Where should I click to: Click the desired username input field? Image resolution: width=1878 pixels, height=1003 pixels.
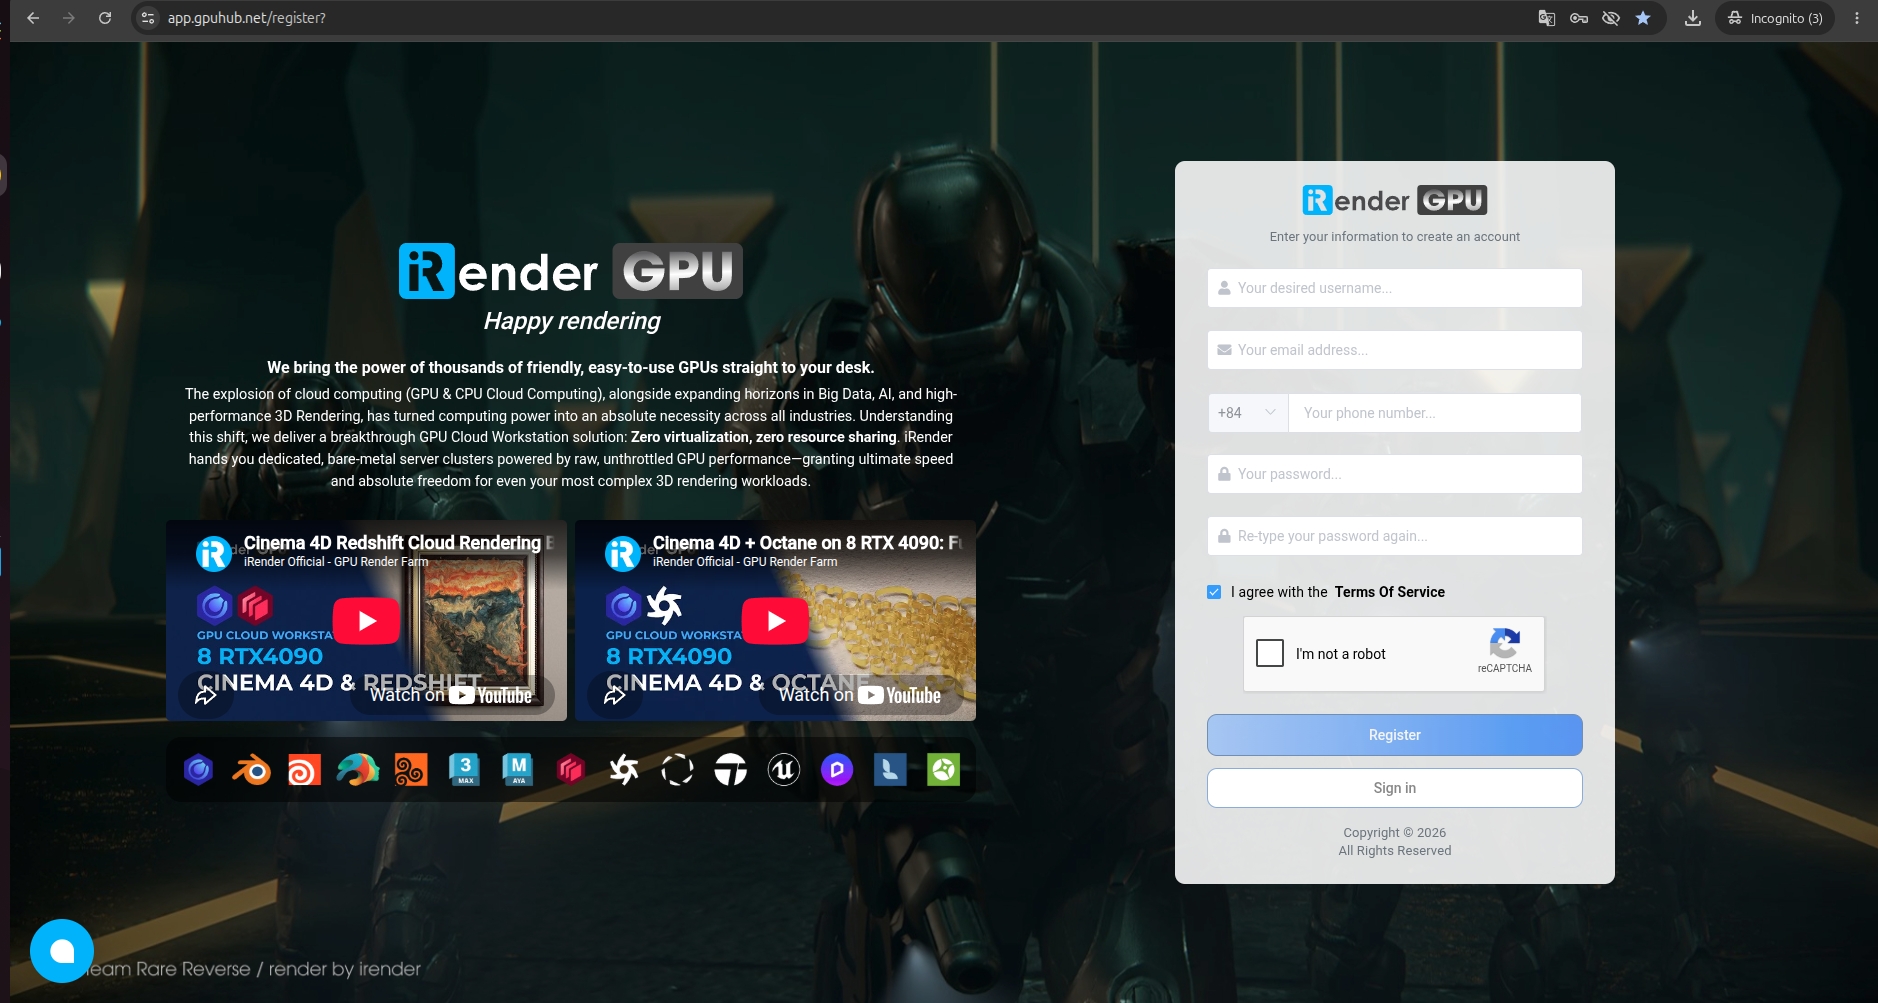point(1395,288)
